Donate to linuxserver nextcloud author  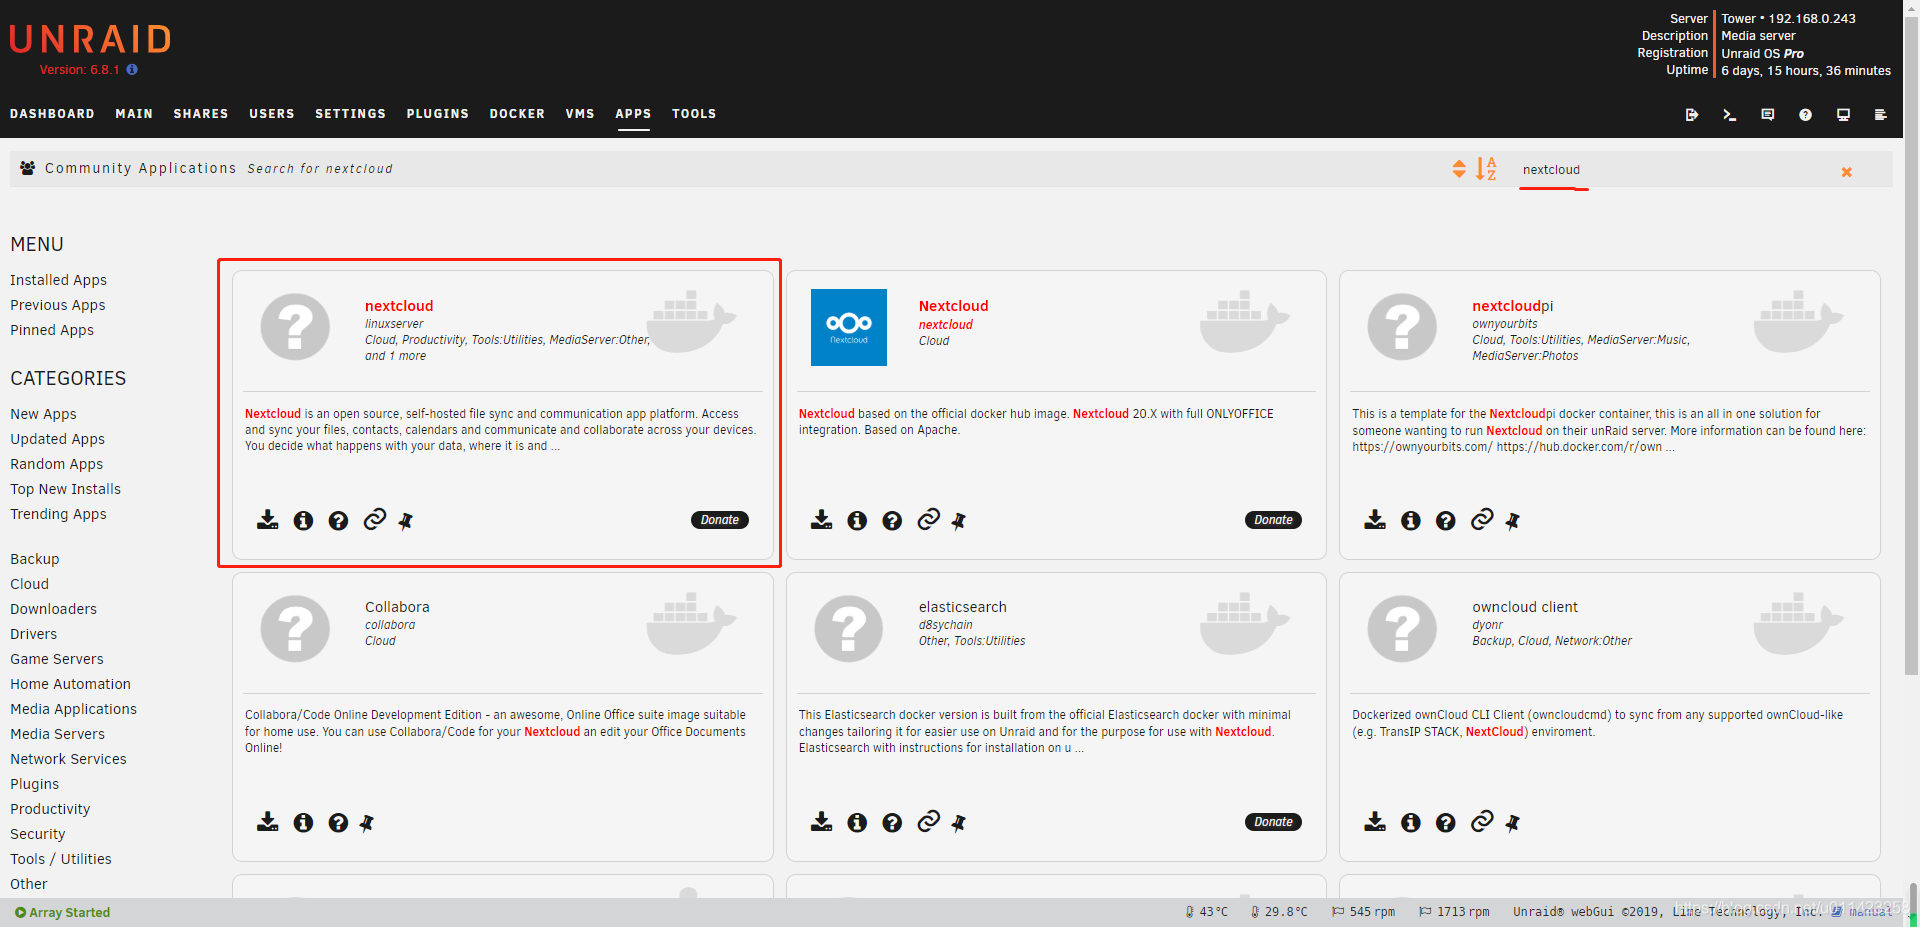tap(720, 520)
